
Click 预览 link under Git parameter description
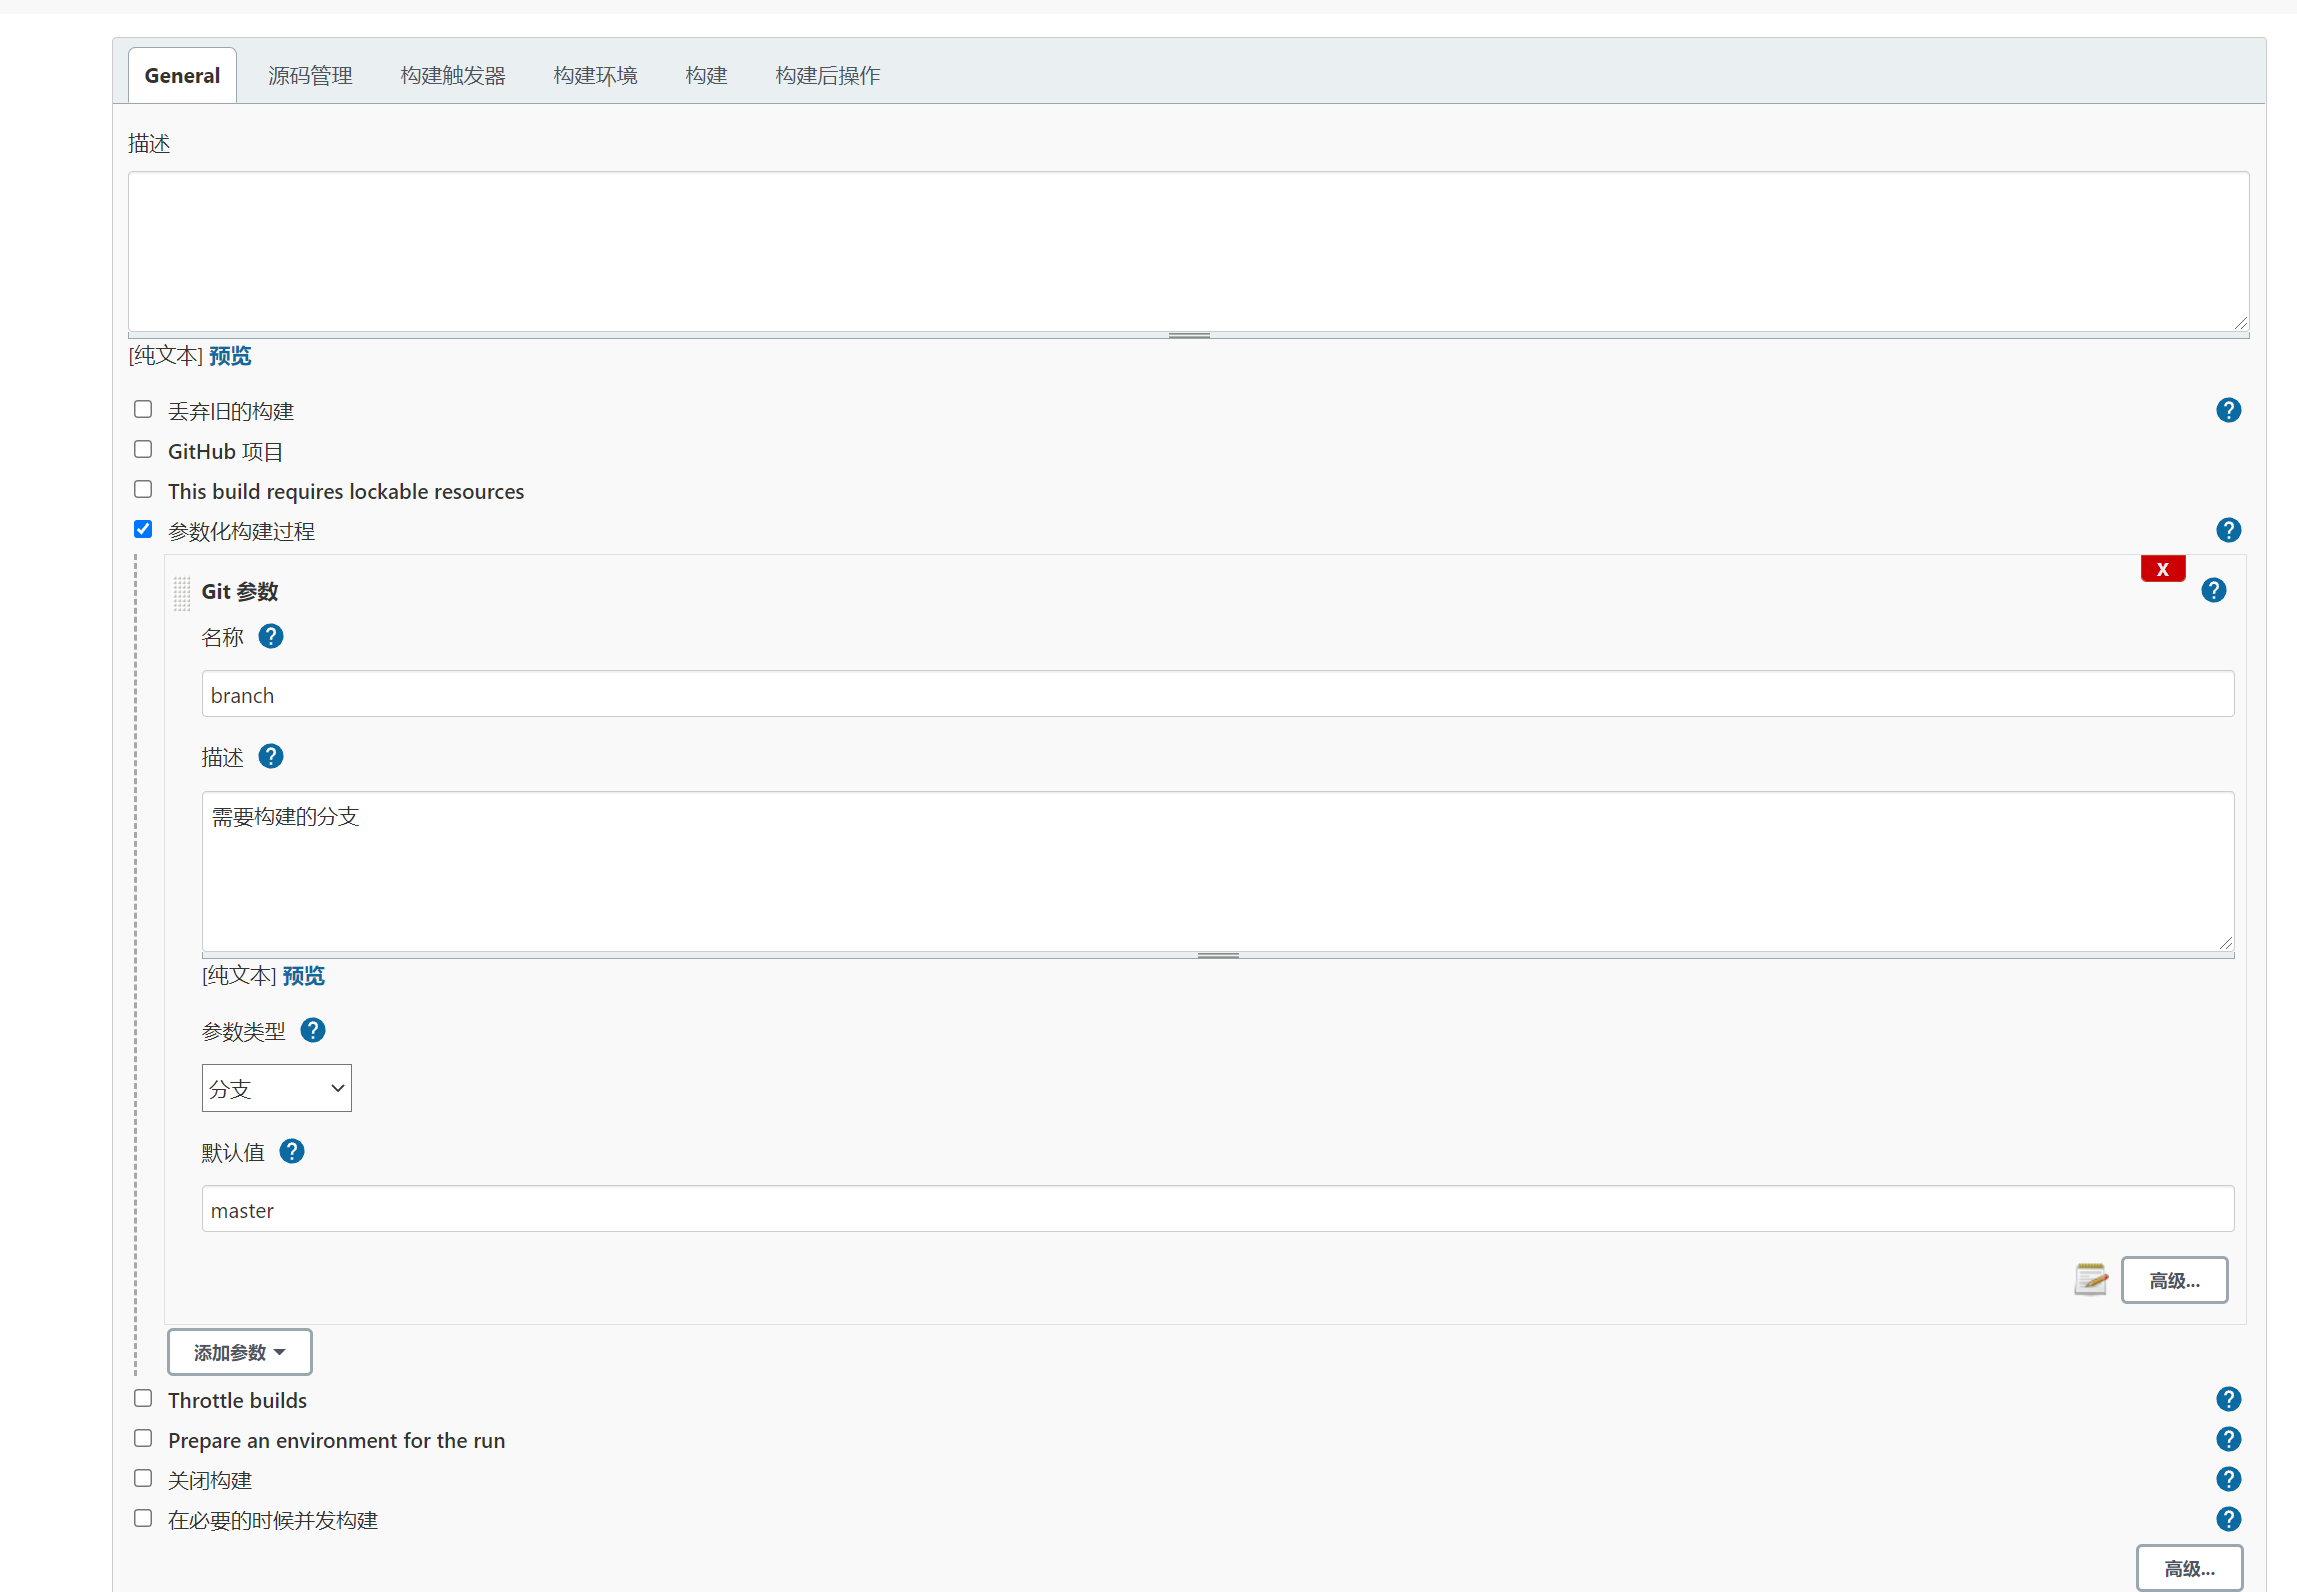[x=304, y=976]
